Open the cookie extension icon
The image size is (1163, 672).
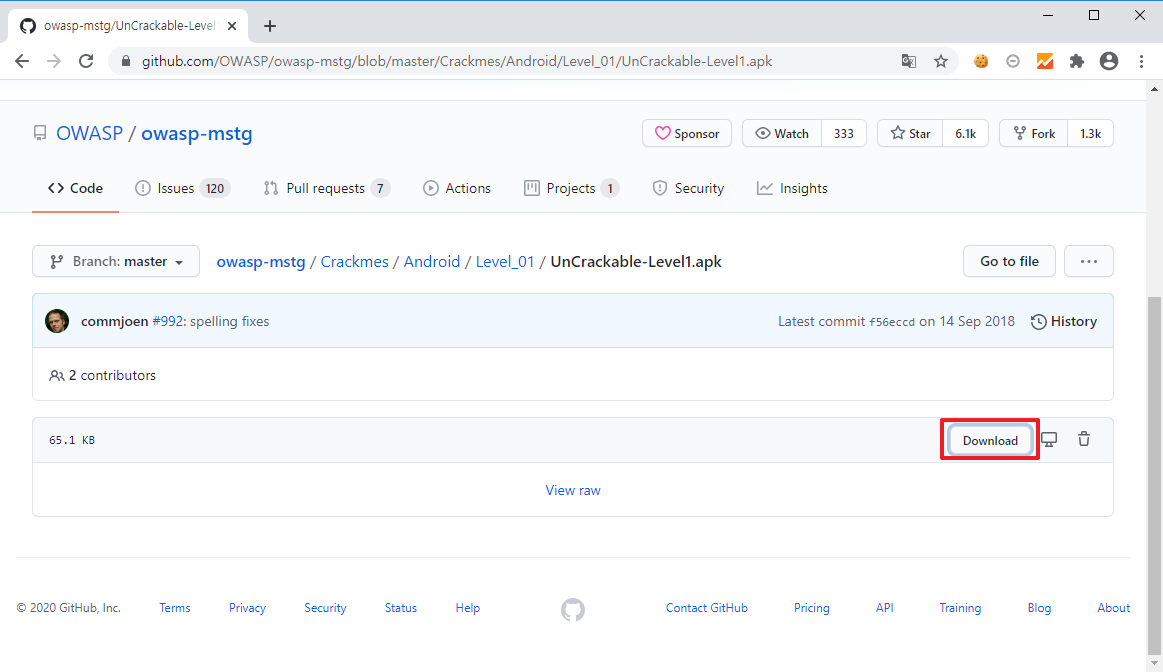[981, 62]
